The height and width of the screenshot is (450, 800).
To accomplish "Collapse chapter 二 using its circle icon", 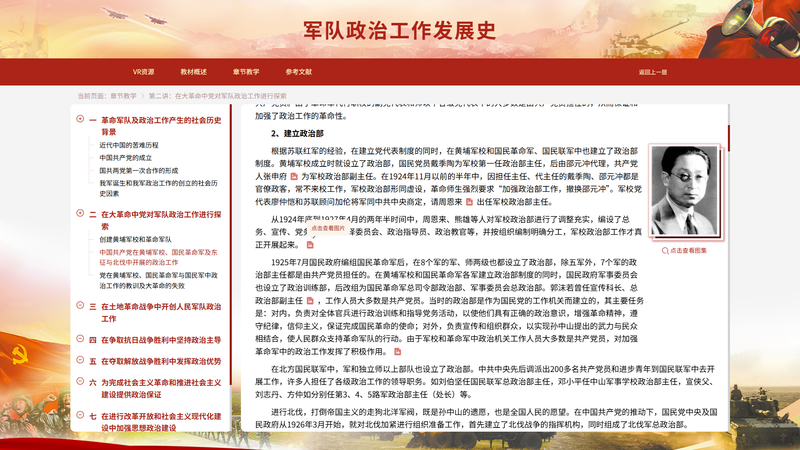I will (x=80, y=213).
